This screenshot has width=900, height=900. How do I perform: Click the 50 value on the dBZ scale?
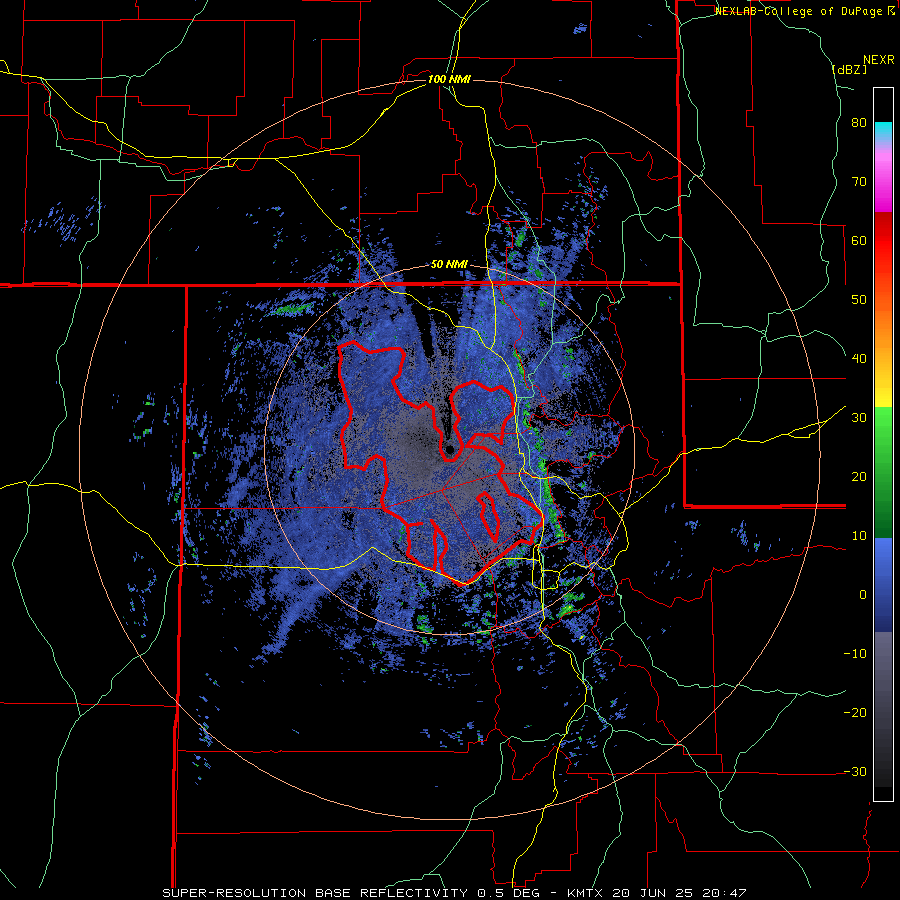click(x=859, y=300)
